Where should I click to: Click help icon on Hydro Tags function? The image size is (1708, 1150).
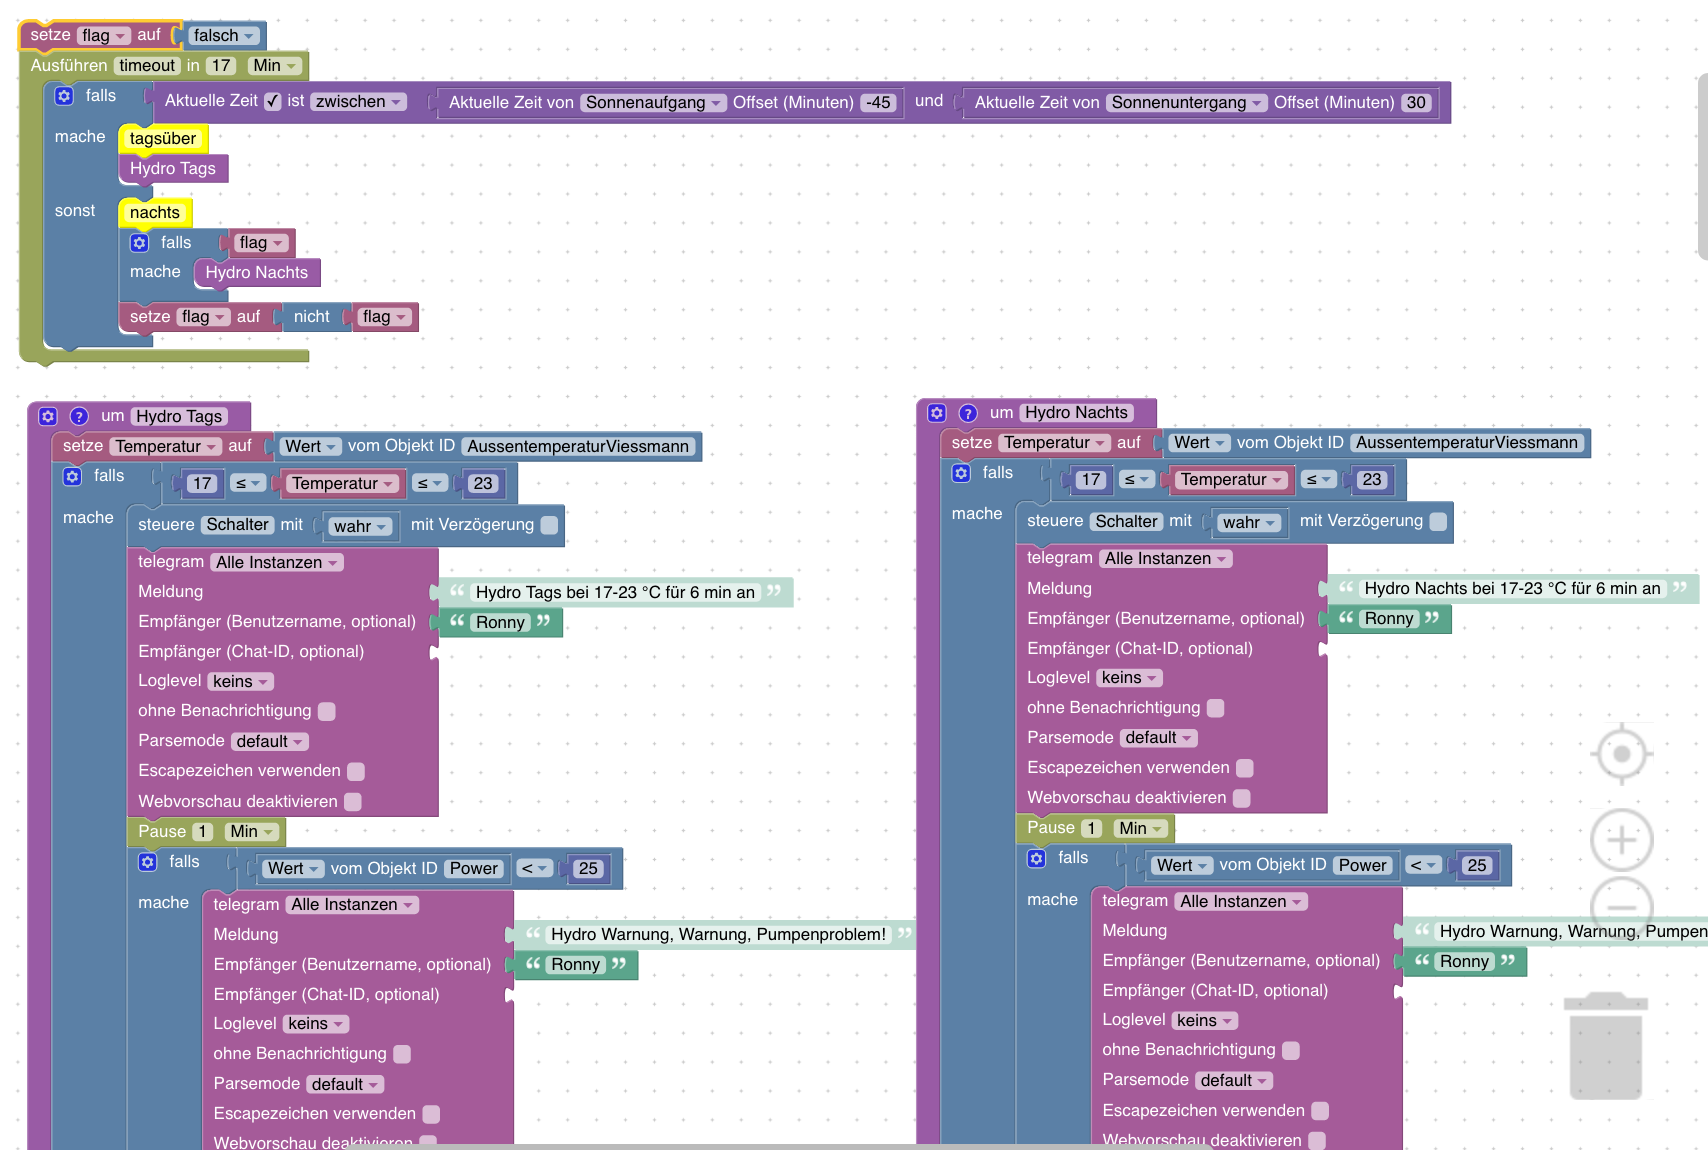[x=79, y=416]
